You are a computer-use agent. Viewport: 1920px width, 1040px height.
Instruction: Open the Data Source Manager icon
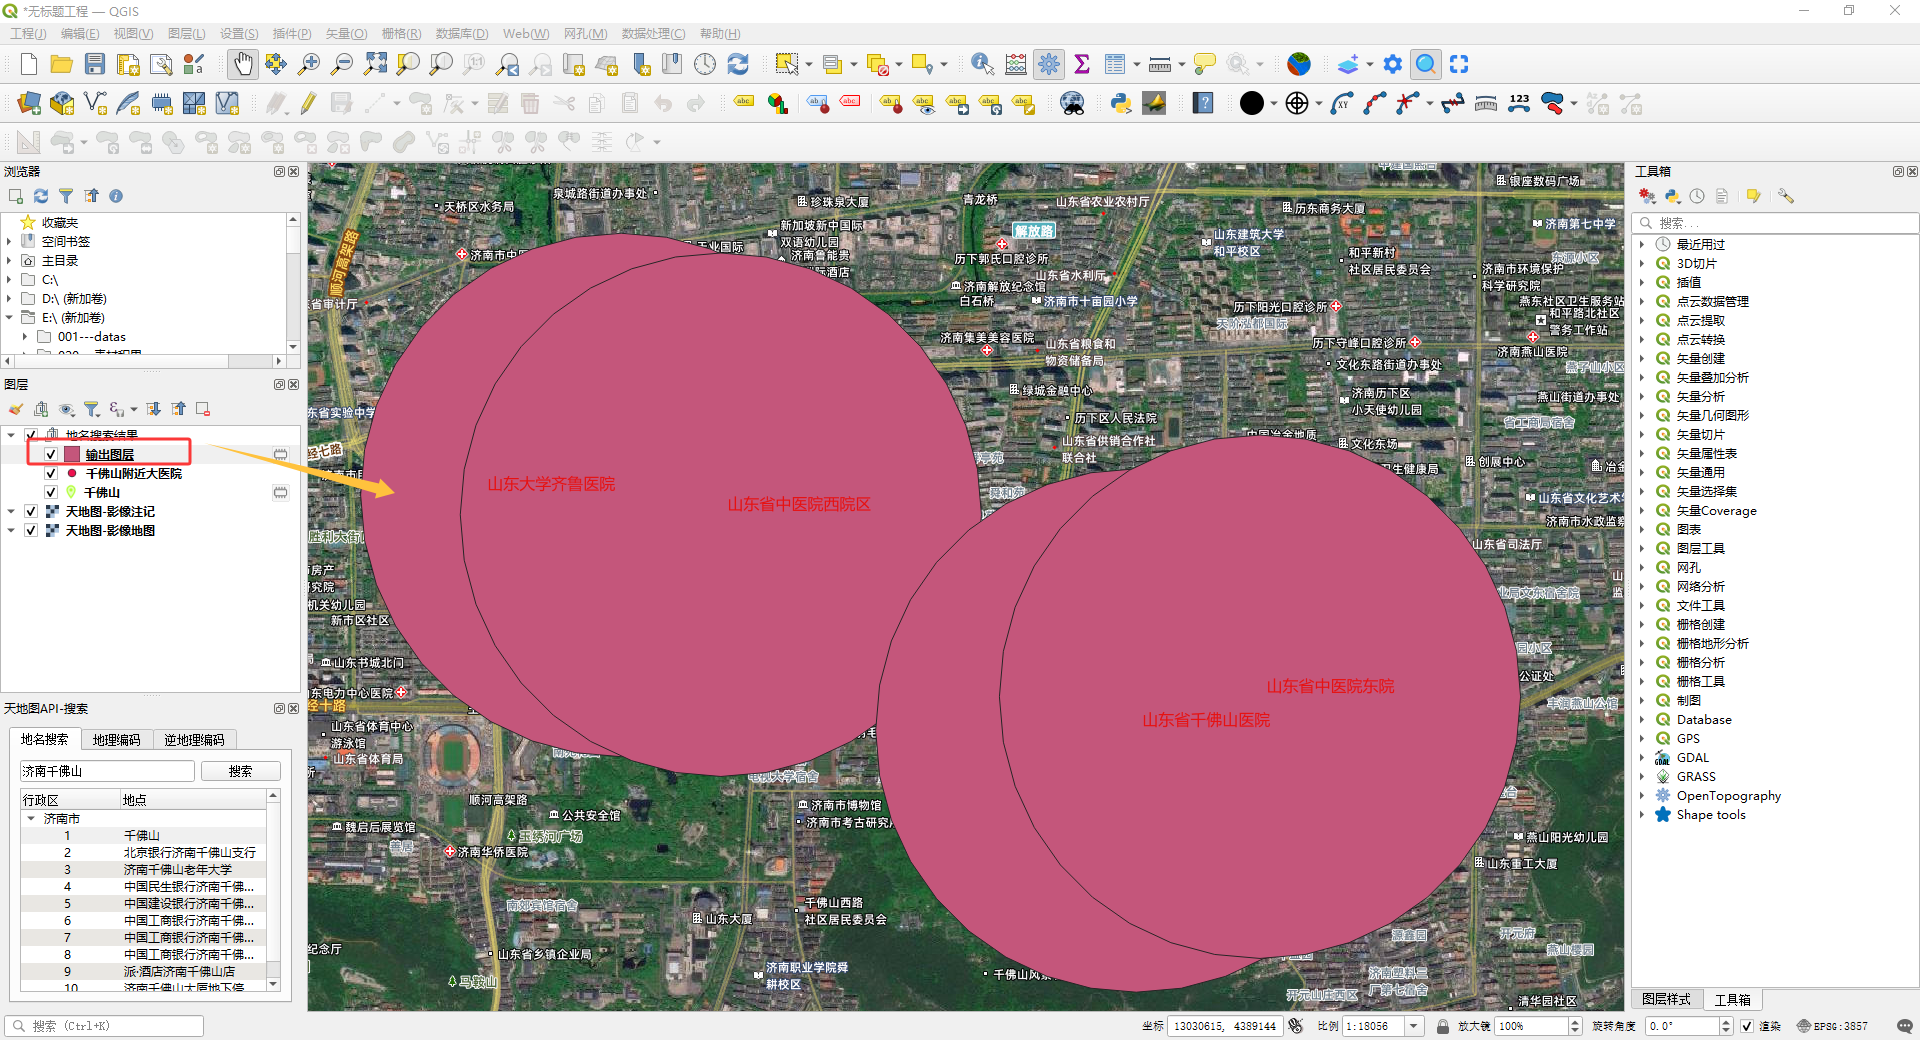[x=29, y=103]
